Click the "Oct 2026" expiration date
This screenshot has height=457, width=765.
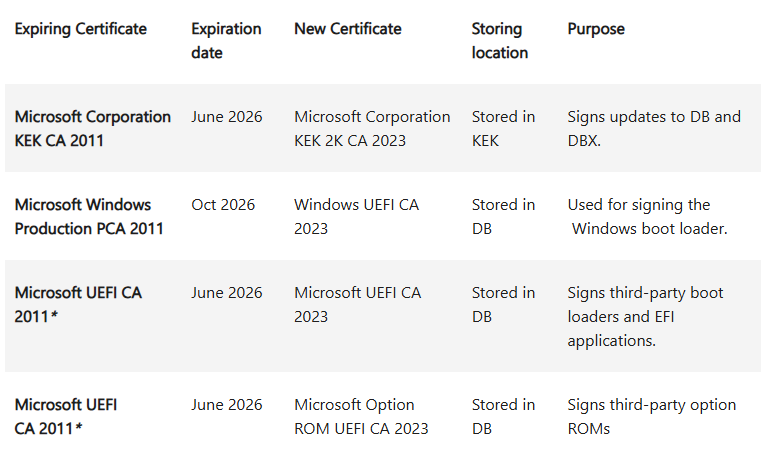(x=223, y=205)
